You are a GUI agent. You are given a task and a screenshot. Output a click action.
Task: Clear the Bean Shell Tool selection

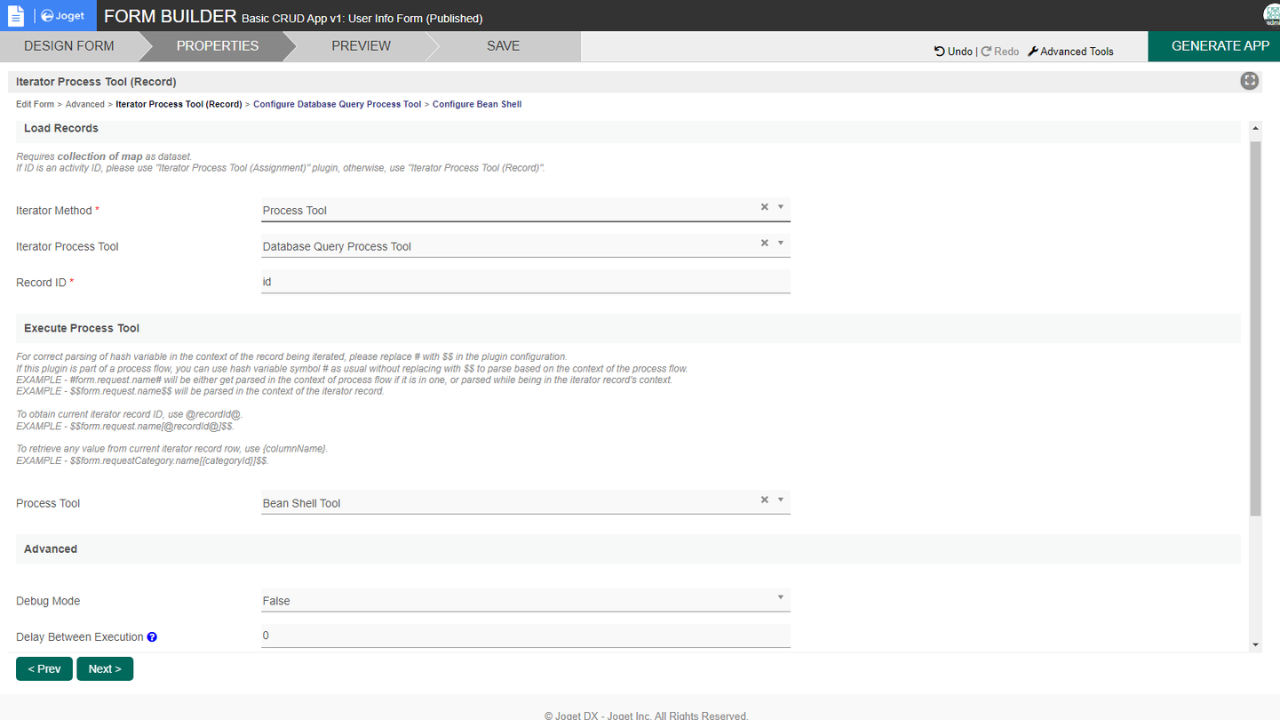click(x=764, y=500)
